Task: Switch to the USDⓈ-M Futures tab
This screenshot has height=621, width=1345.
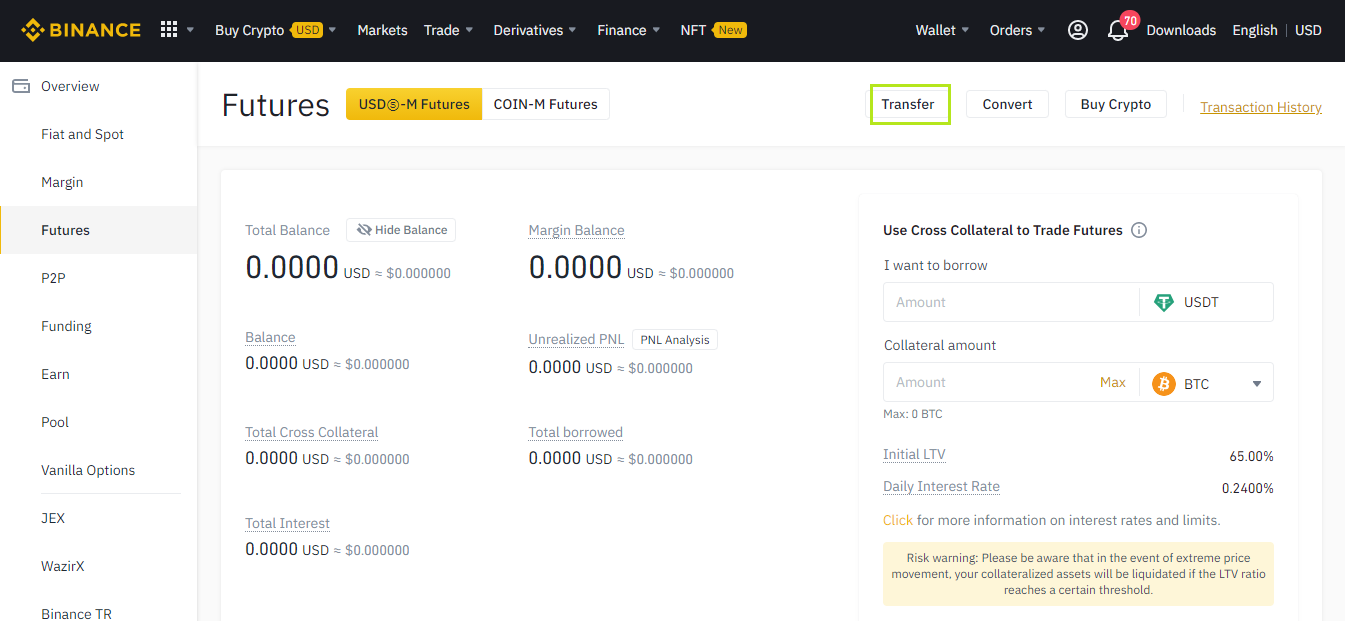Action: tap(414, 104)
